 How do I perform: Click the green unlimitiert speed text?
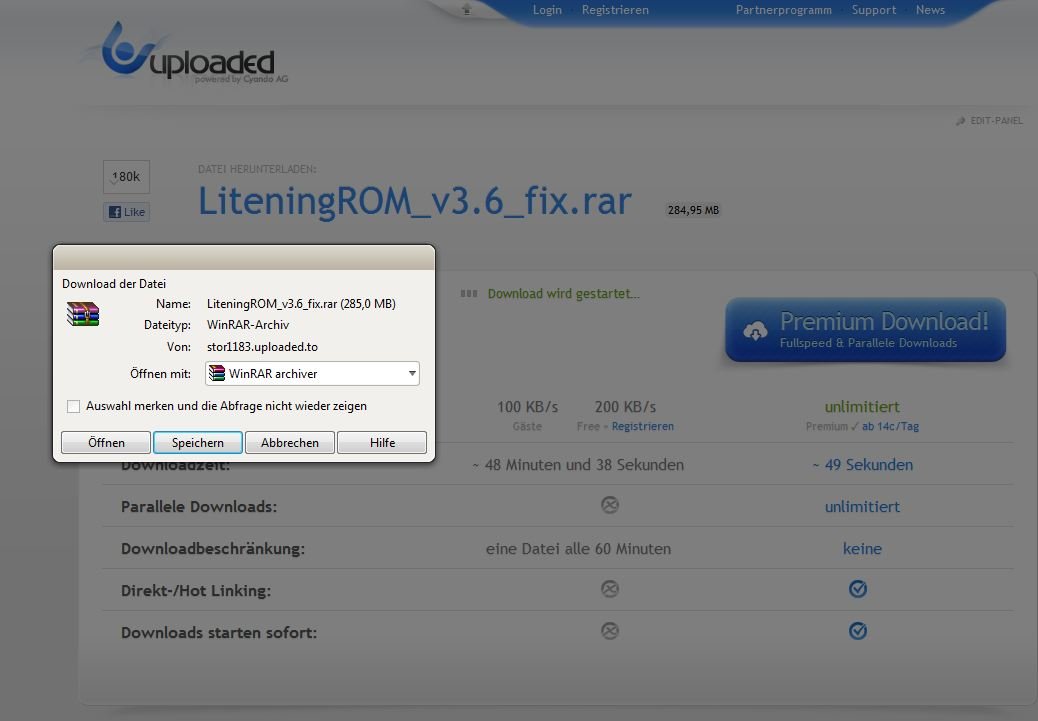862,407
